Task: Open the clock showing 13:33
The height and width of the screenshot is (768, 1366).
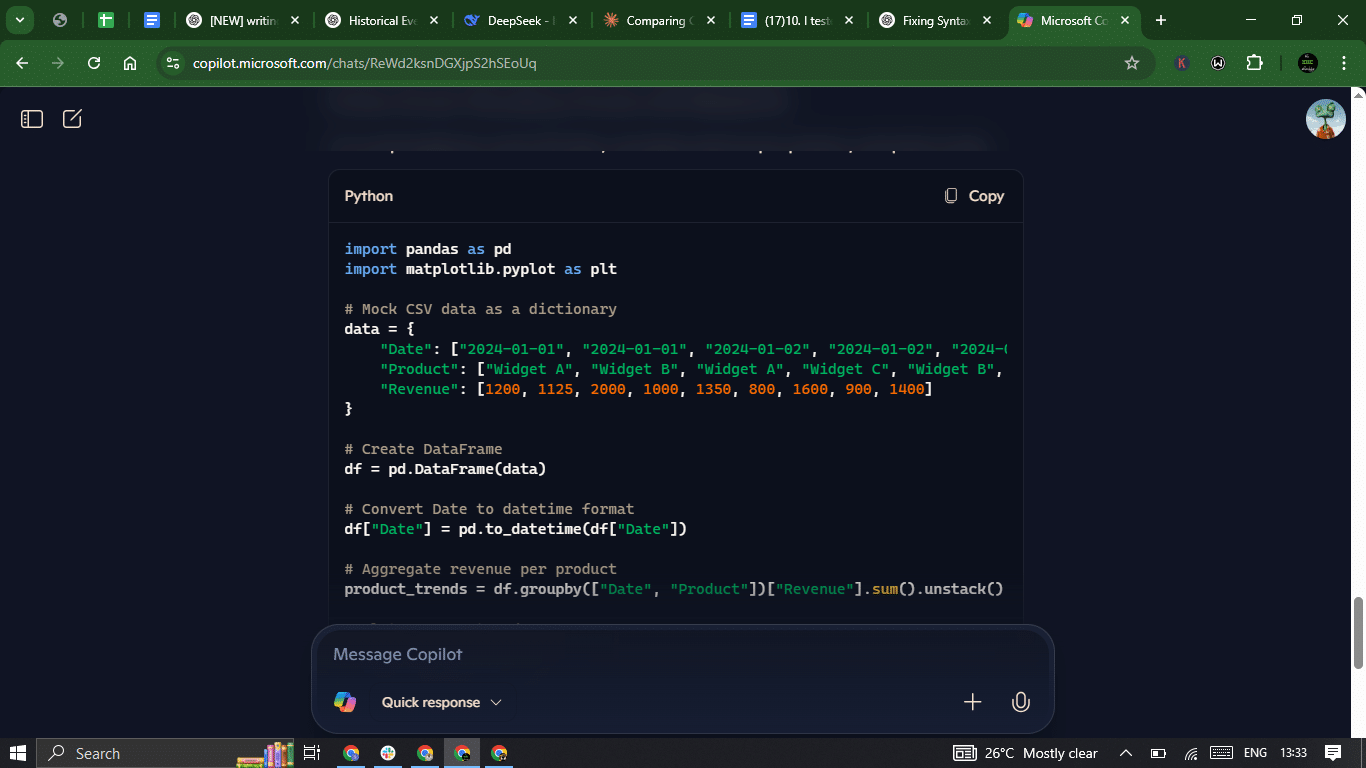Action: coord(1293,753)
